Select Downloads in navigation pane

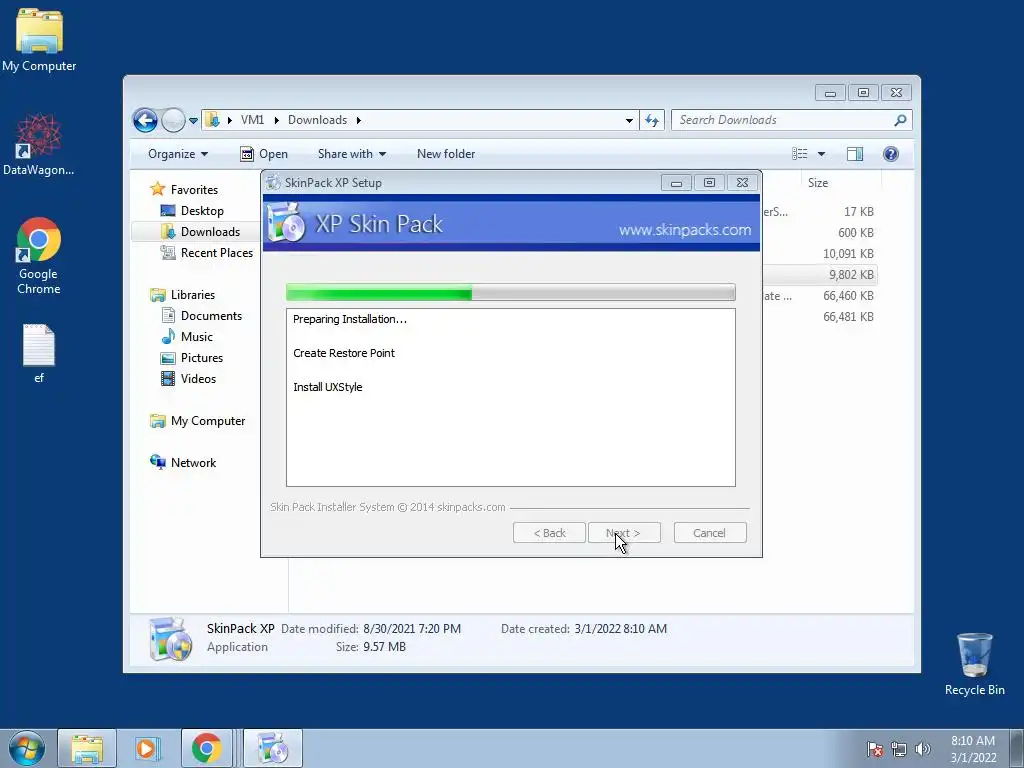[210, 232]
